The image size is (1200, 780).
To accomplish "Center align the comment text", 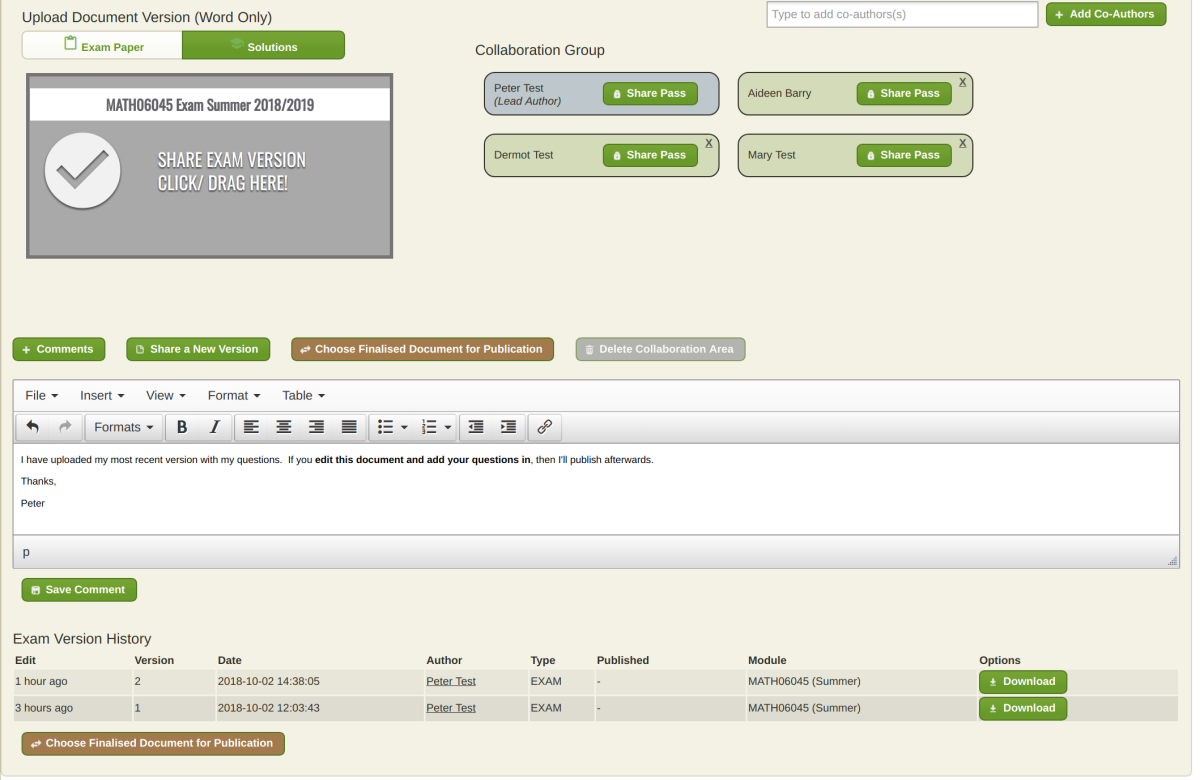I will coord(284,427).
